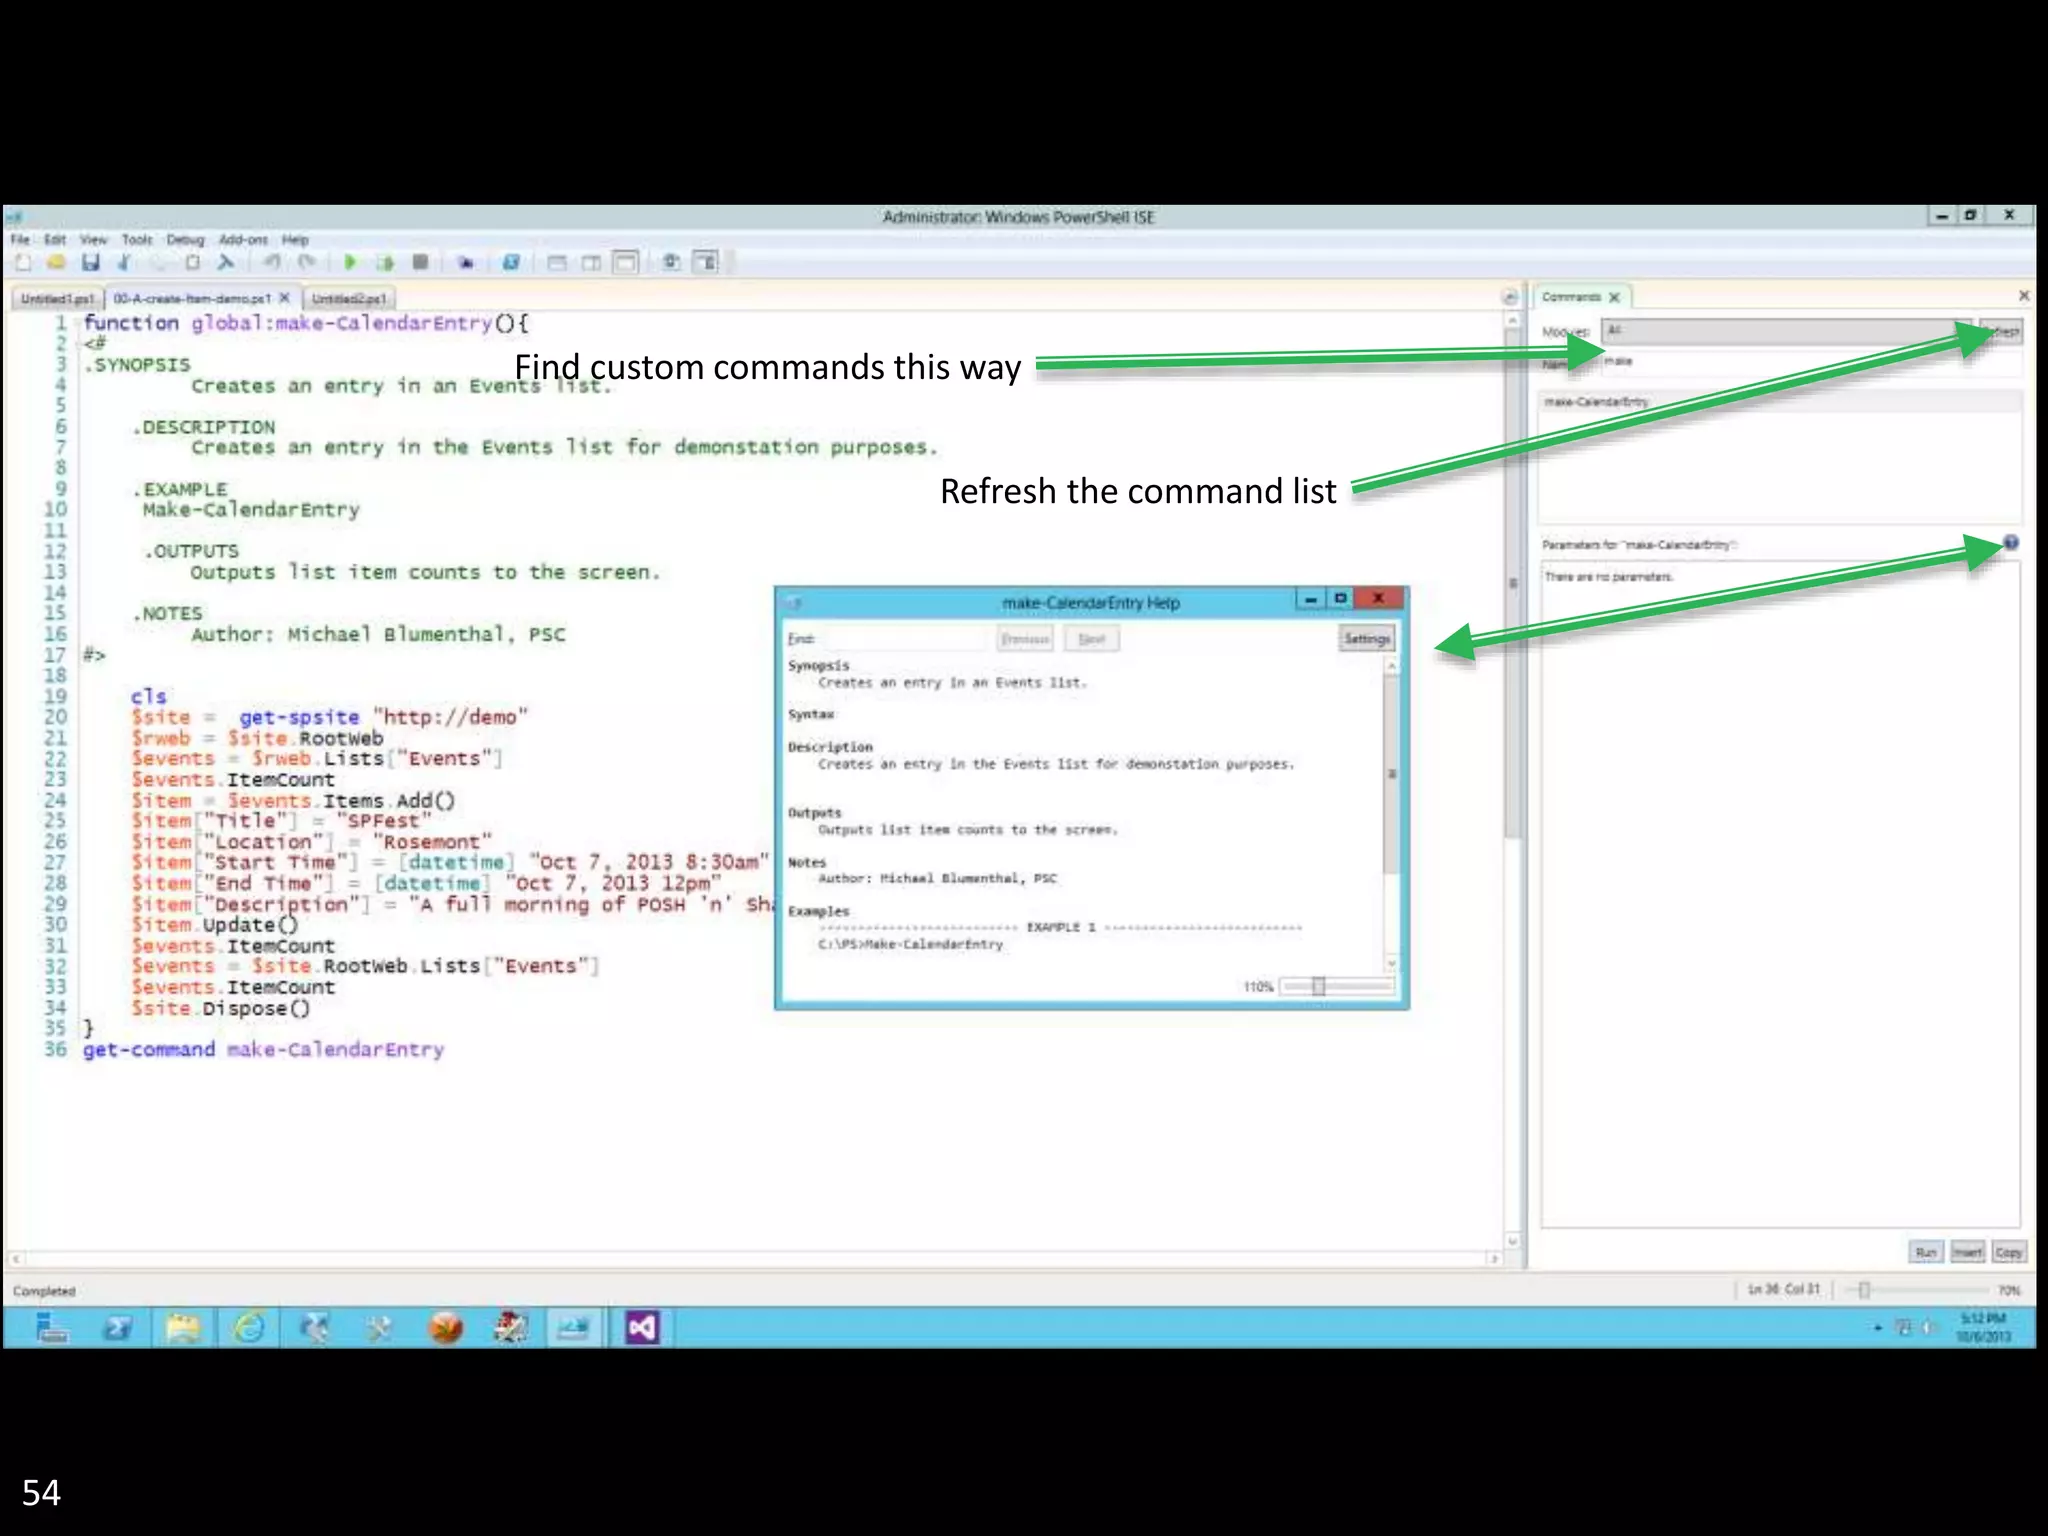Open the File menu
2048x1536 pixels.
(20, 240)
